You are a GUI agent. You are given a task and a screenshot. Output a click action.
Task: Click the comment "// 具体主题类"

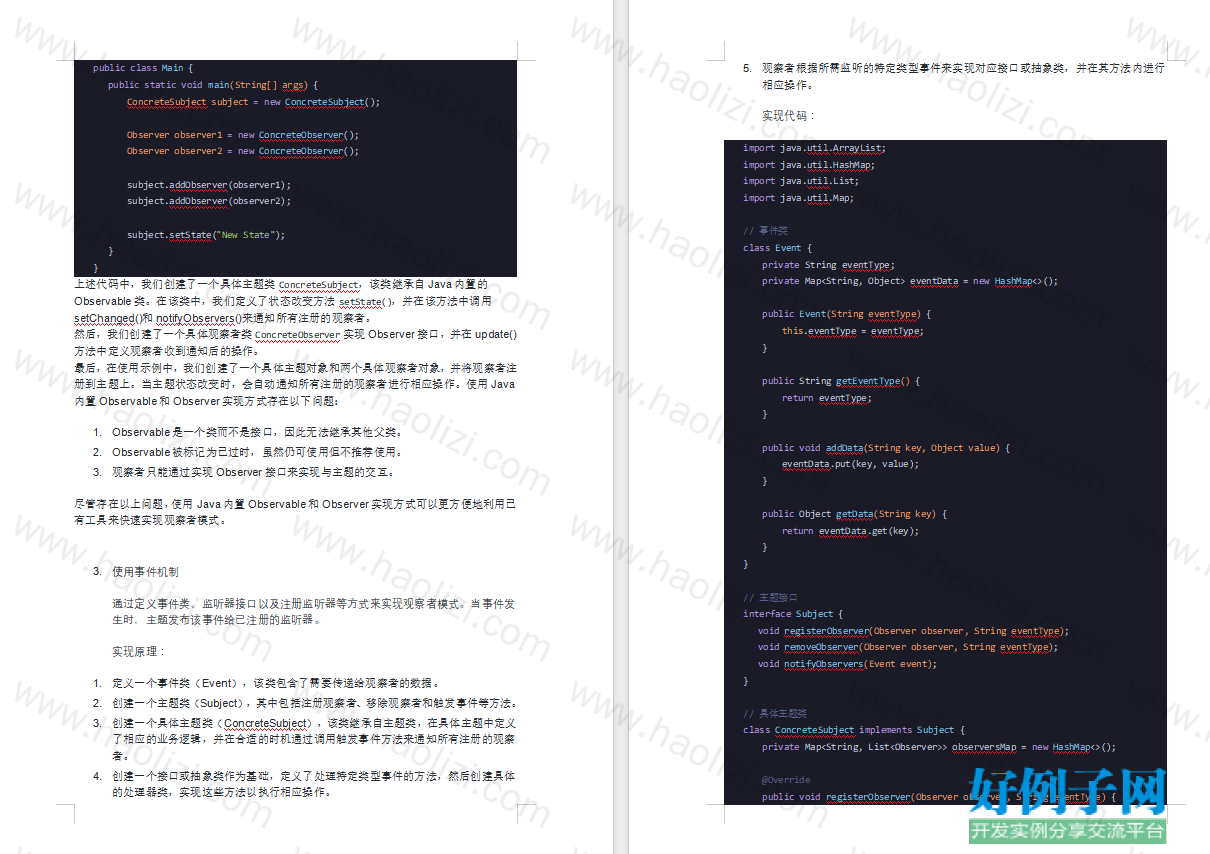(775, 714)
